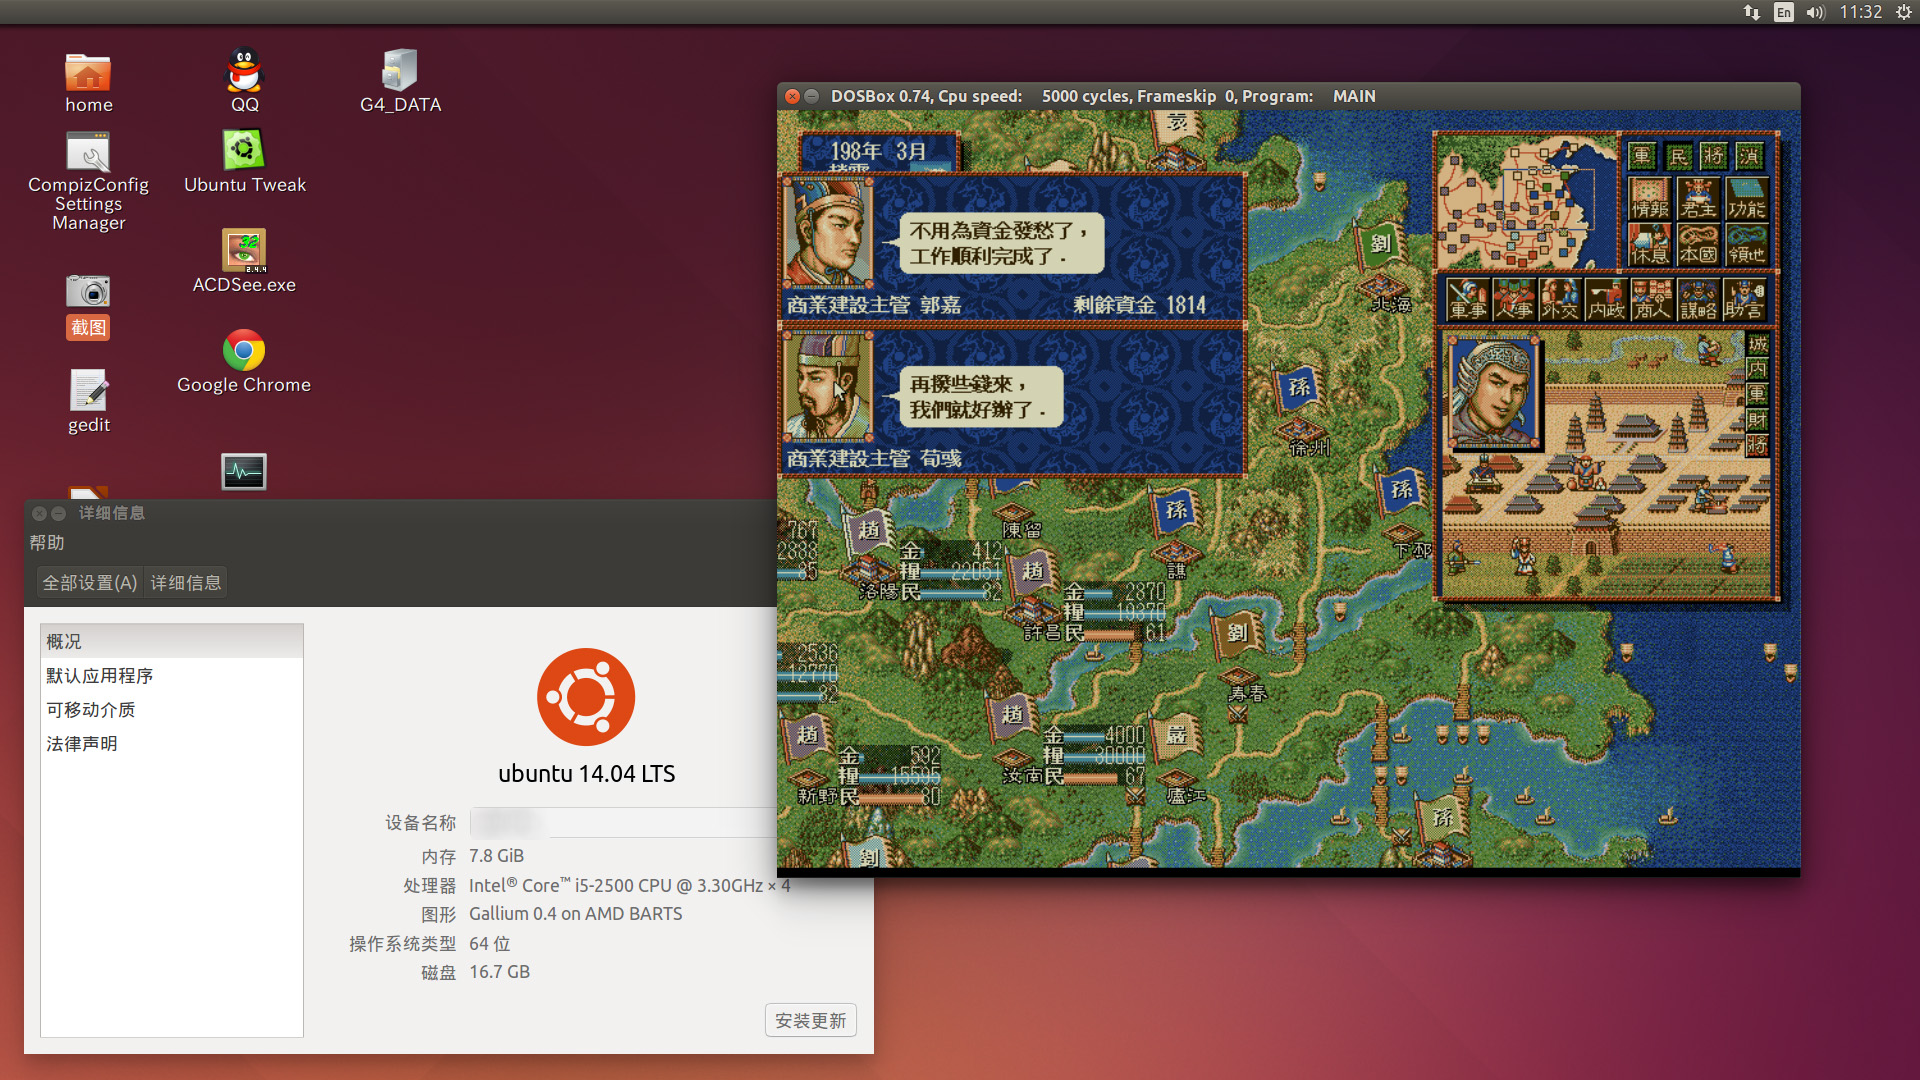
Task: Open gedit text editor icon
Action: (x=88, y=402)
